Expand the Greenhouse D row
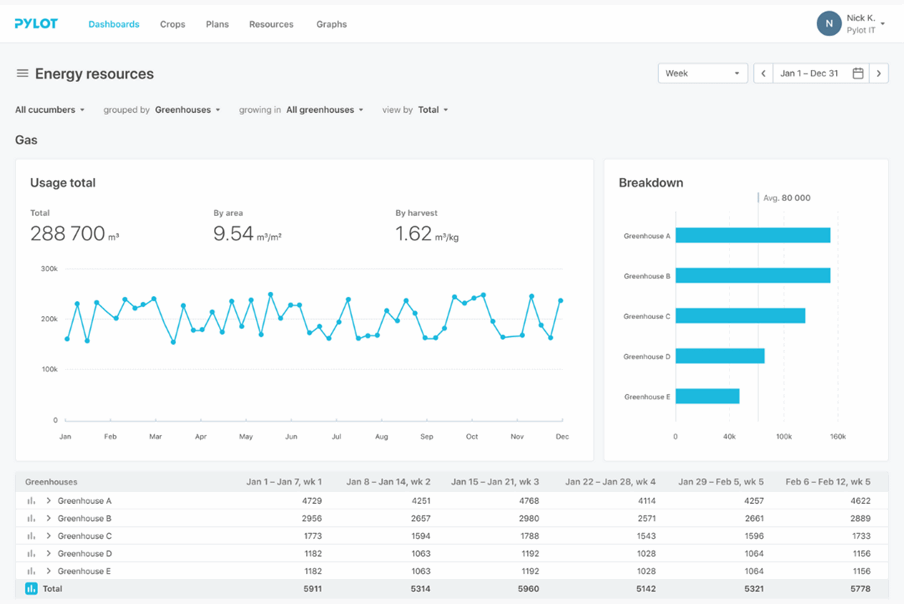 [48, 554]
